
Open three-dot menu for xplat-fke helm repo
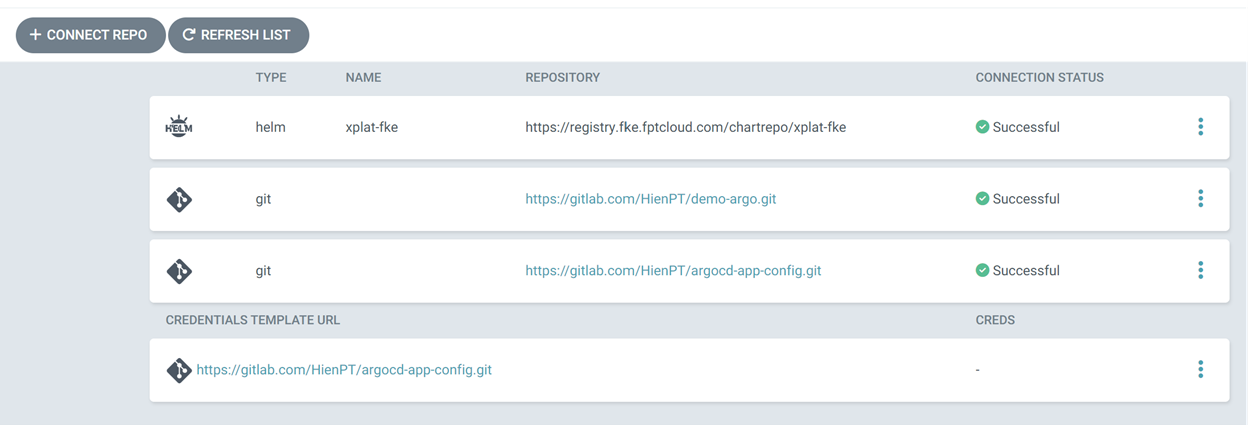(x=1200, y=127)
